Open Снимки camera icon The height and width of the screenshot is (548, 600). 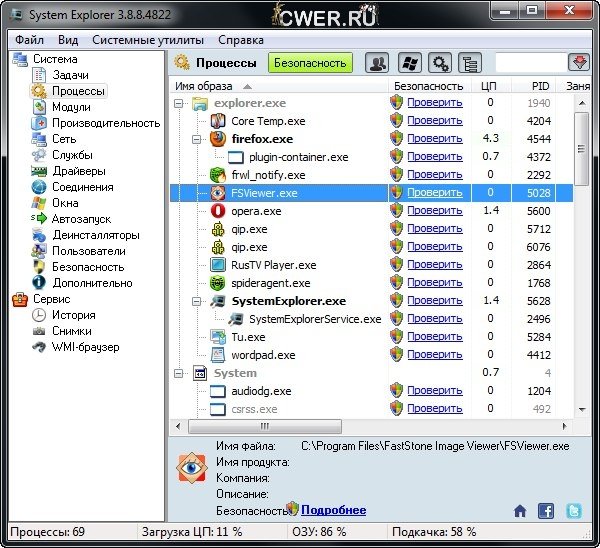[39, 331]
